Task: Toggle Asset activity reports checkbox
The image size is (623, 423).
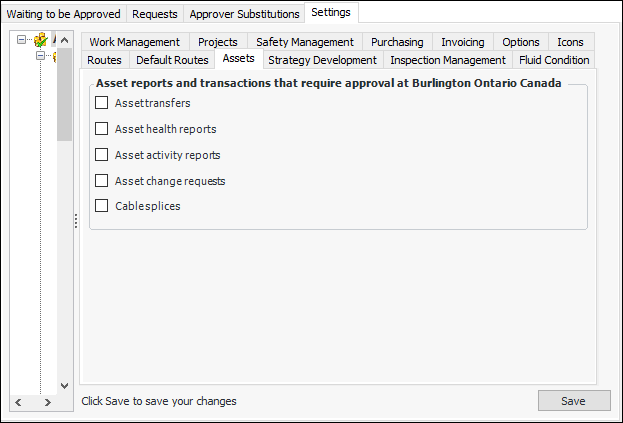Action: click(101, 155)
